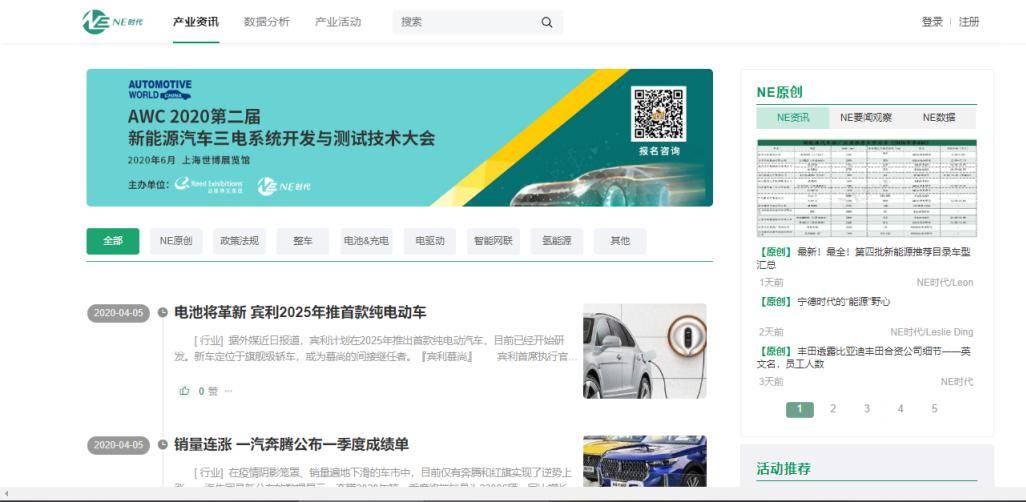Select the 其他 category filter

(620, 241)
